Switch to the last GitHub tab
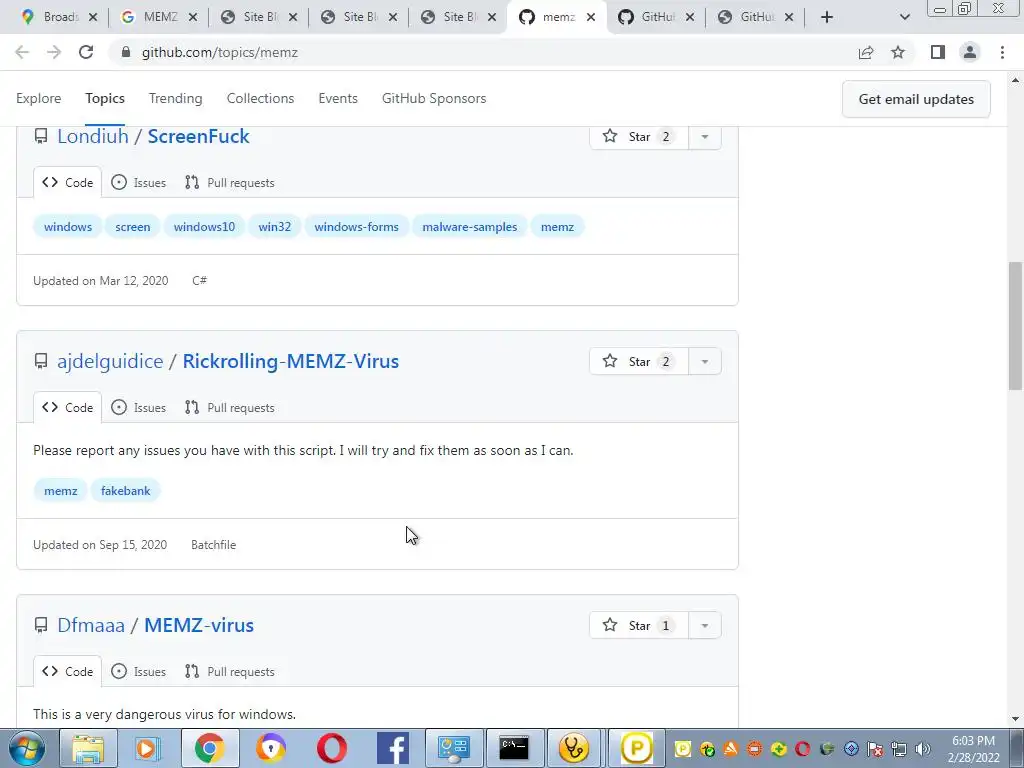Screen dimensions: 1024x768 tap(747, 17)
